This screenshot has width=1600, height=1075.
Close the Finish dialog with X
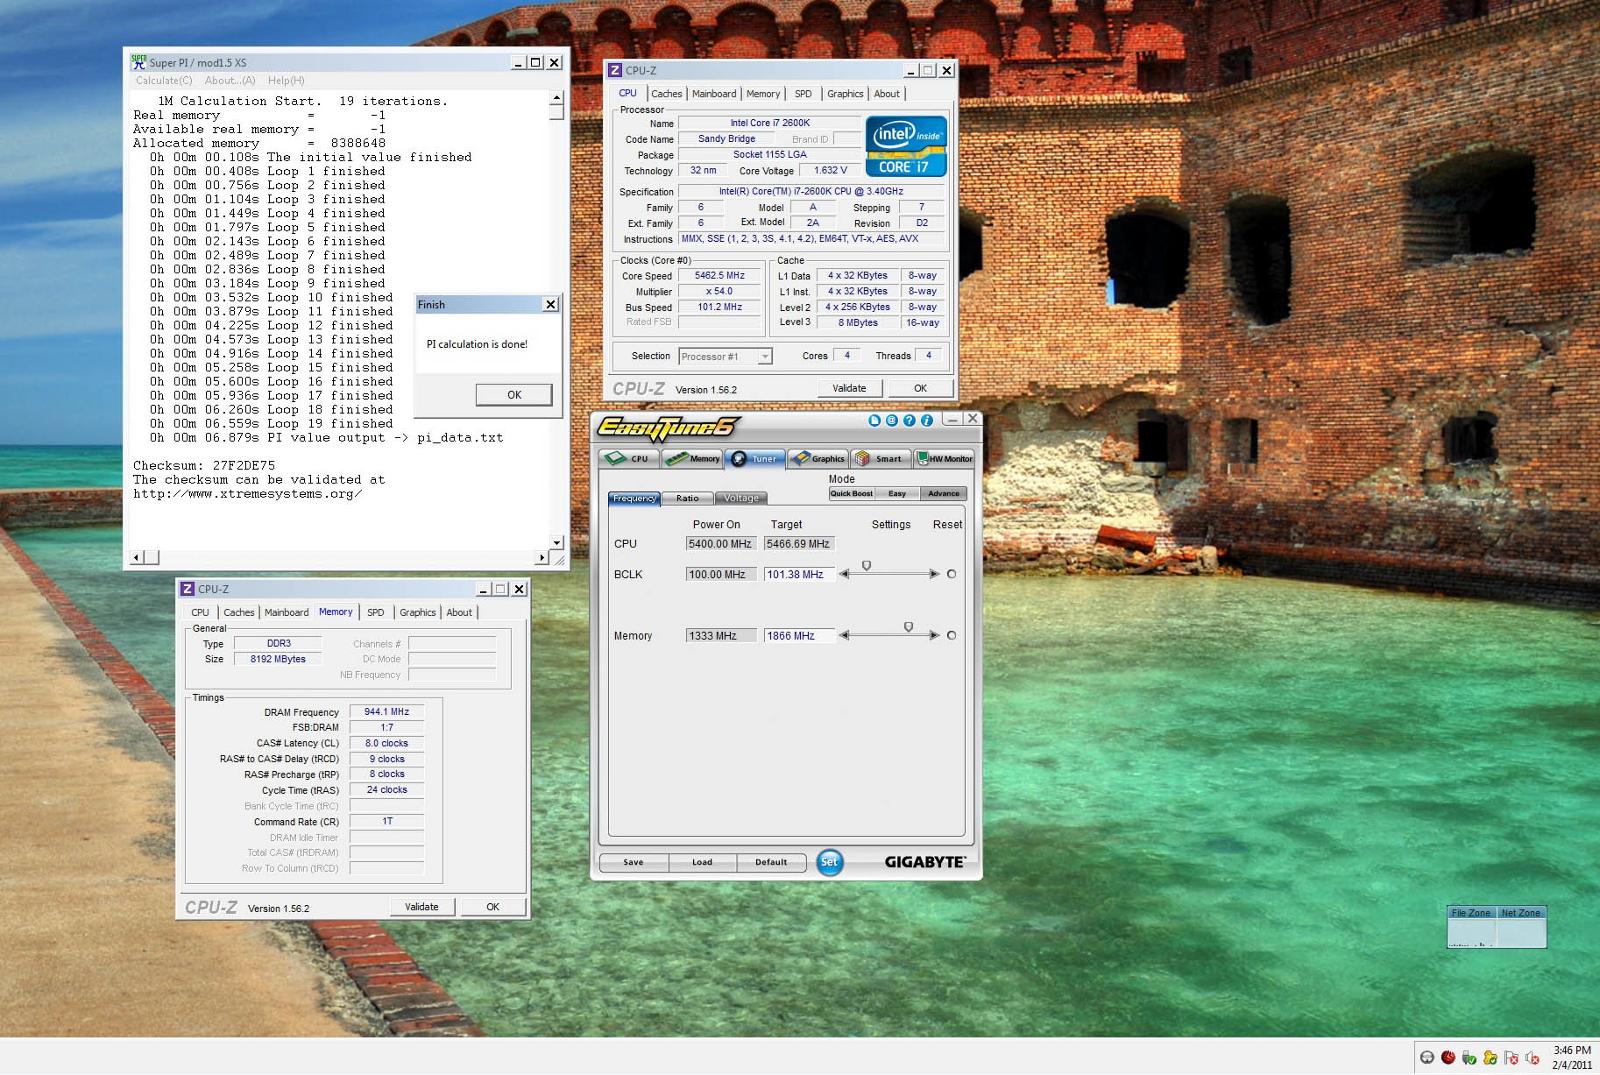(x=550, y=304)
